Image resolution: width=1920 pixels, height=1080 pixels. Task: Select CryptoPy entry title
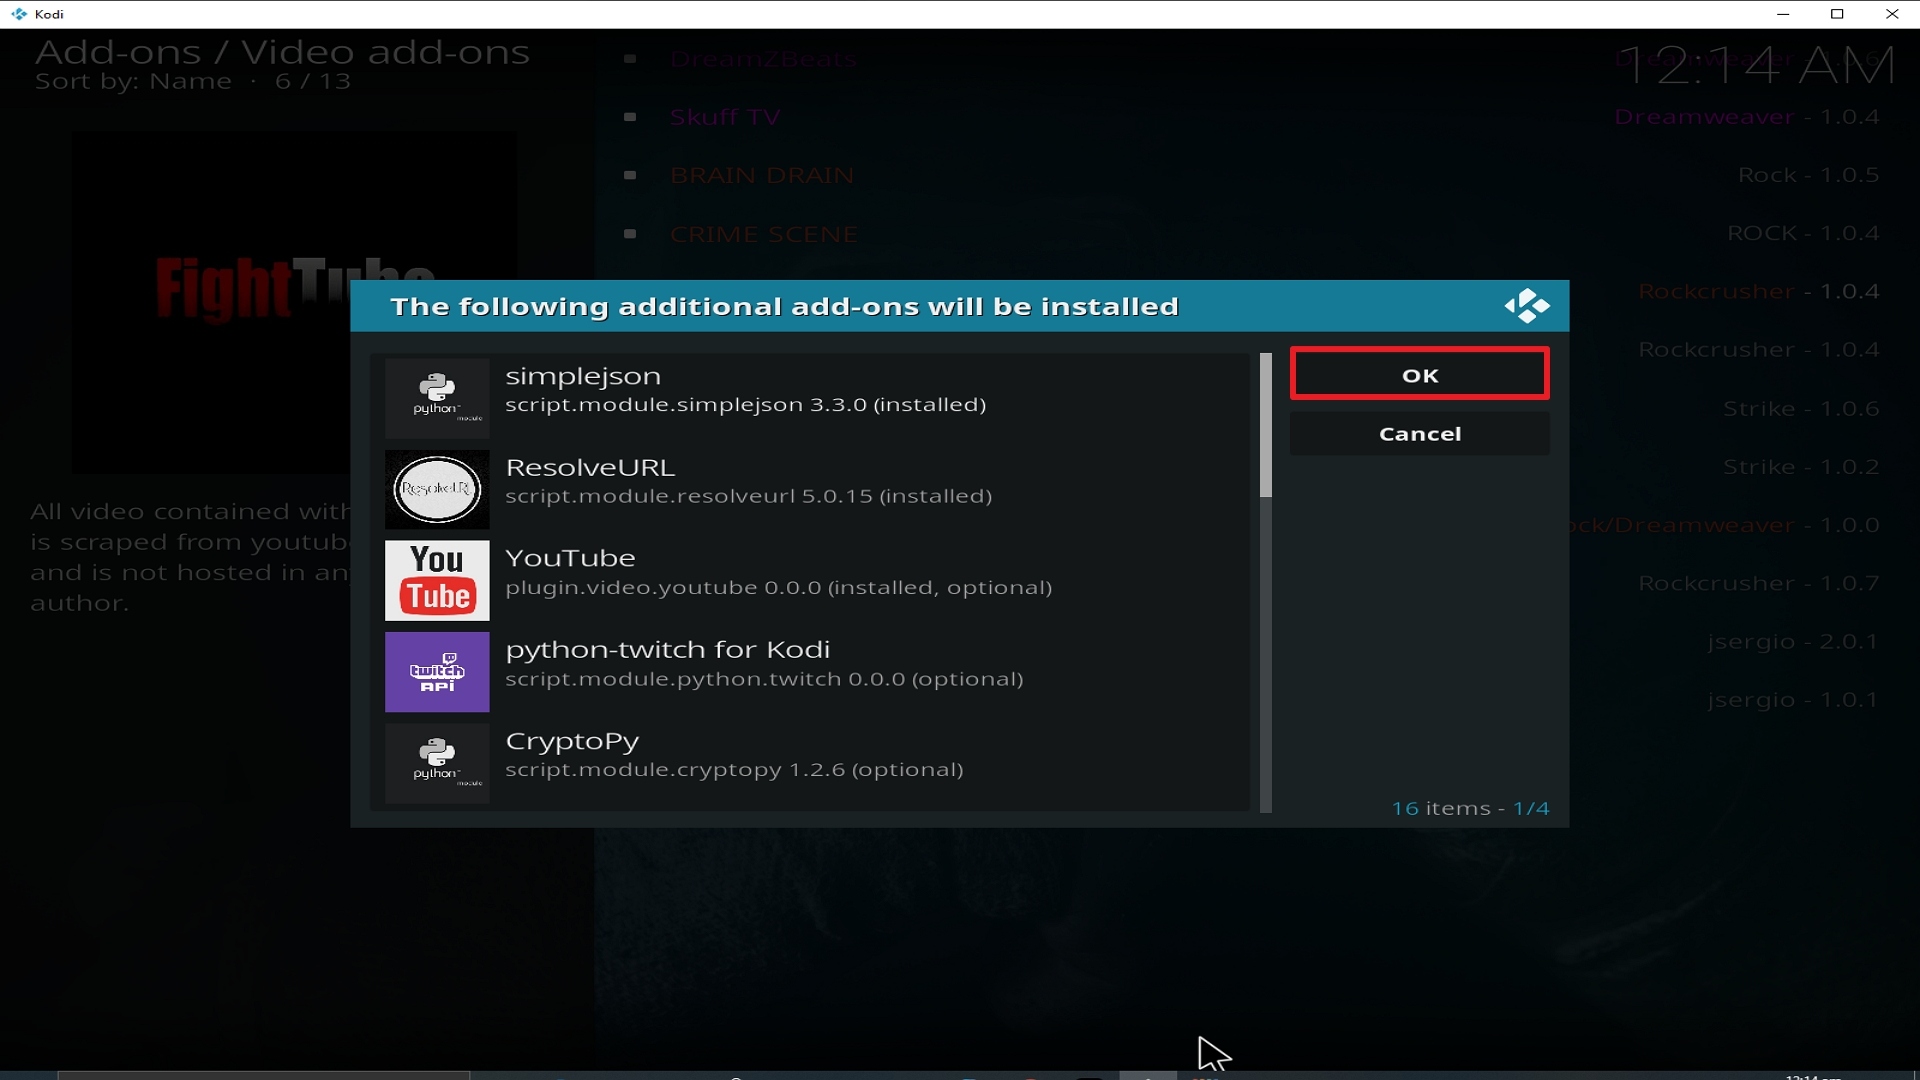pos(572,741)
